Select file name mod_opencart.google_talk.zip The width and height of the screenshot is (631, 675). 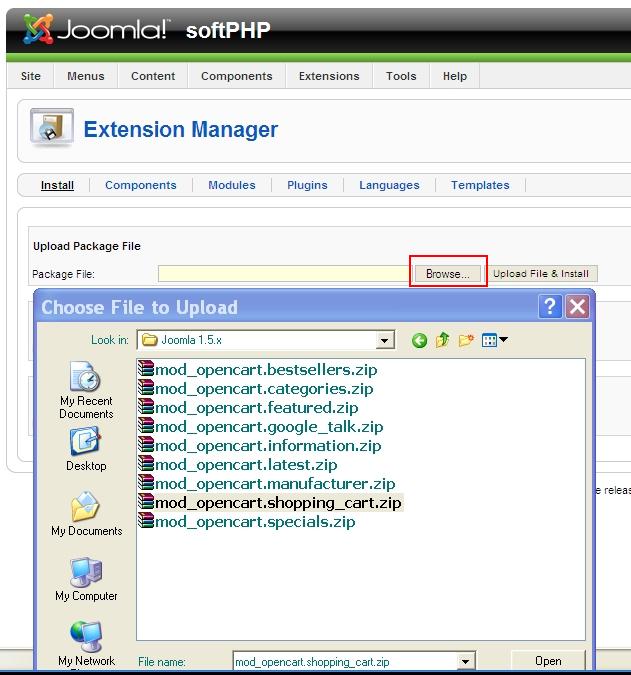point(269,427)
